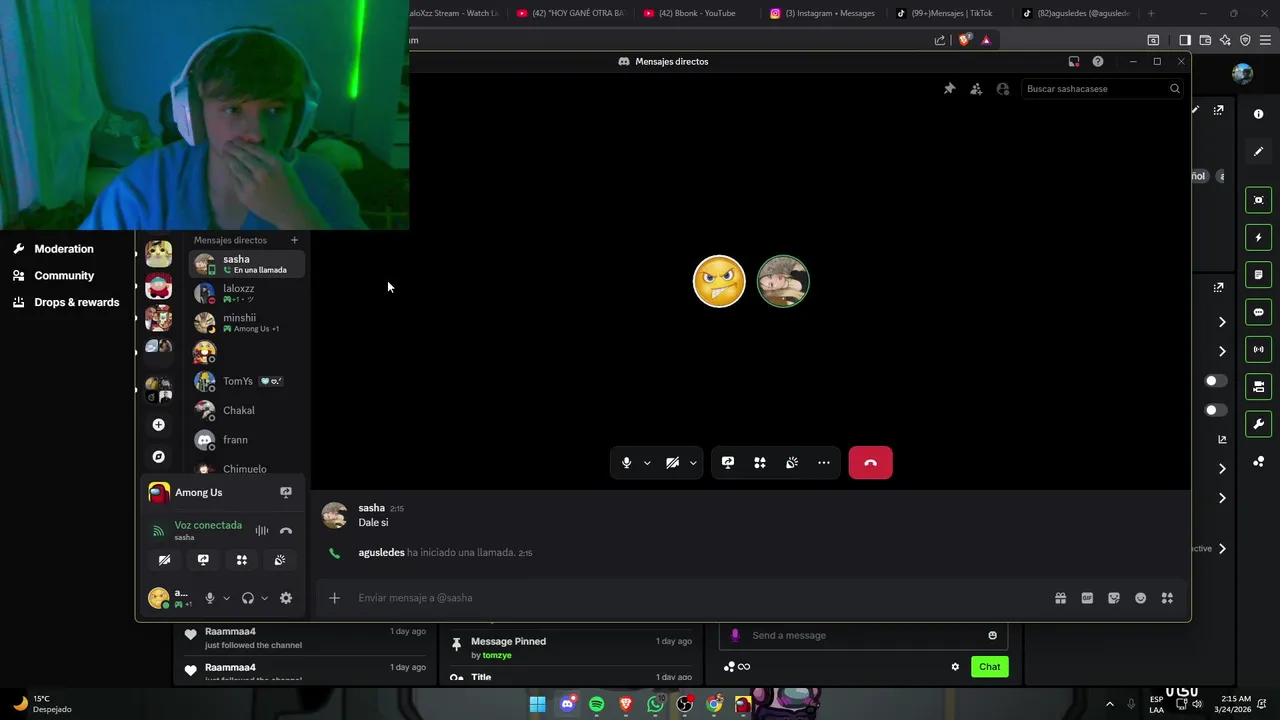Hang up the call with red button
Screen dimensions: 1280x720
tap(870, 463)
